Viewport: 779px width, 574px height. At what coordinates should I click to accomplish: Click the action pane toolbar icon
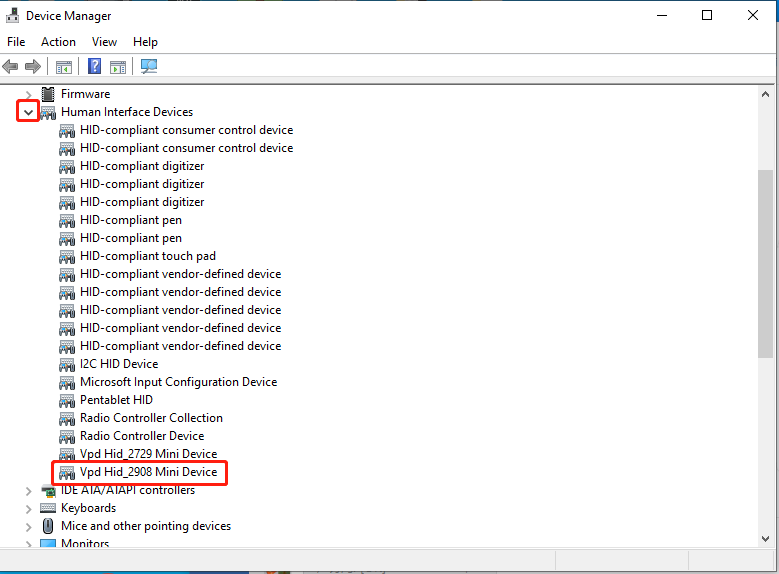click(x=118, y=67)
